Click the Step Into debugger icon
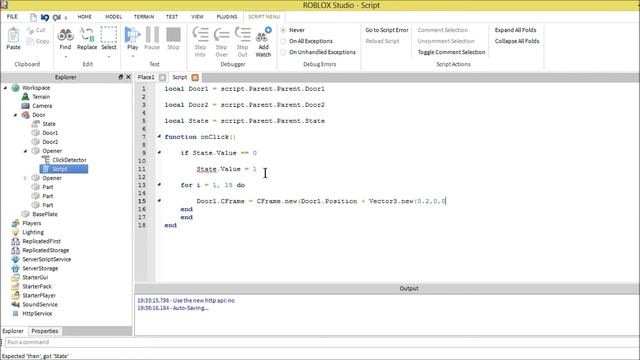This screenshot has width=640, height=360. pyautogui.click(x=200, y=35)
